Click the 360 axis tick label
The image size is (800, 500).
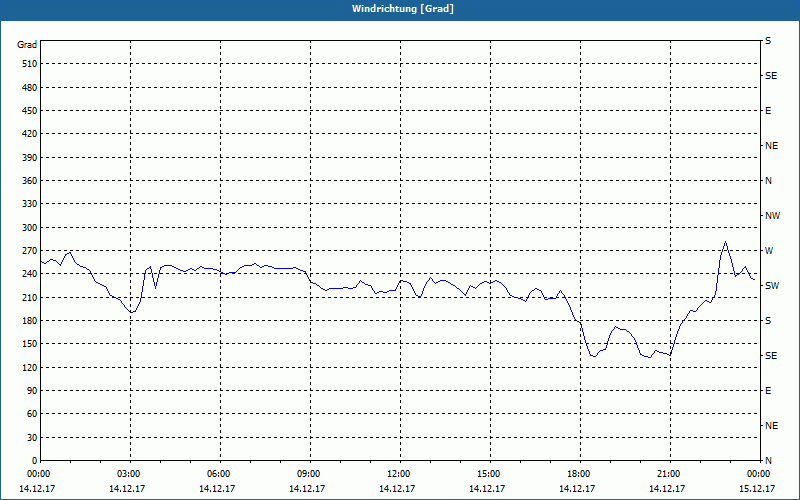tap(30, 181)
